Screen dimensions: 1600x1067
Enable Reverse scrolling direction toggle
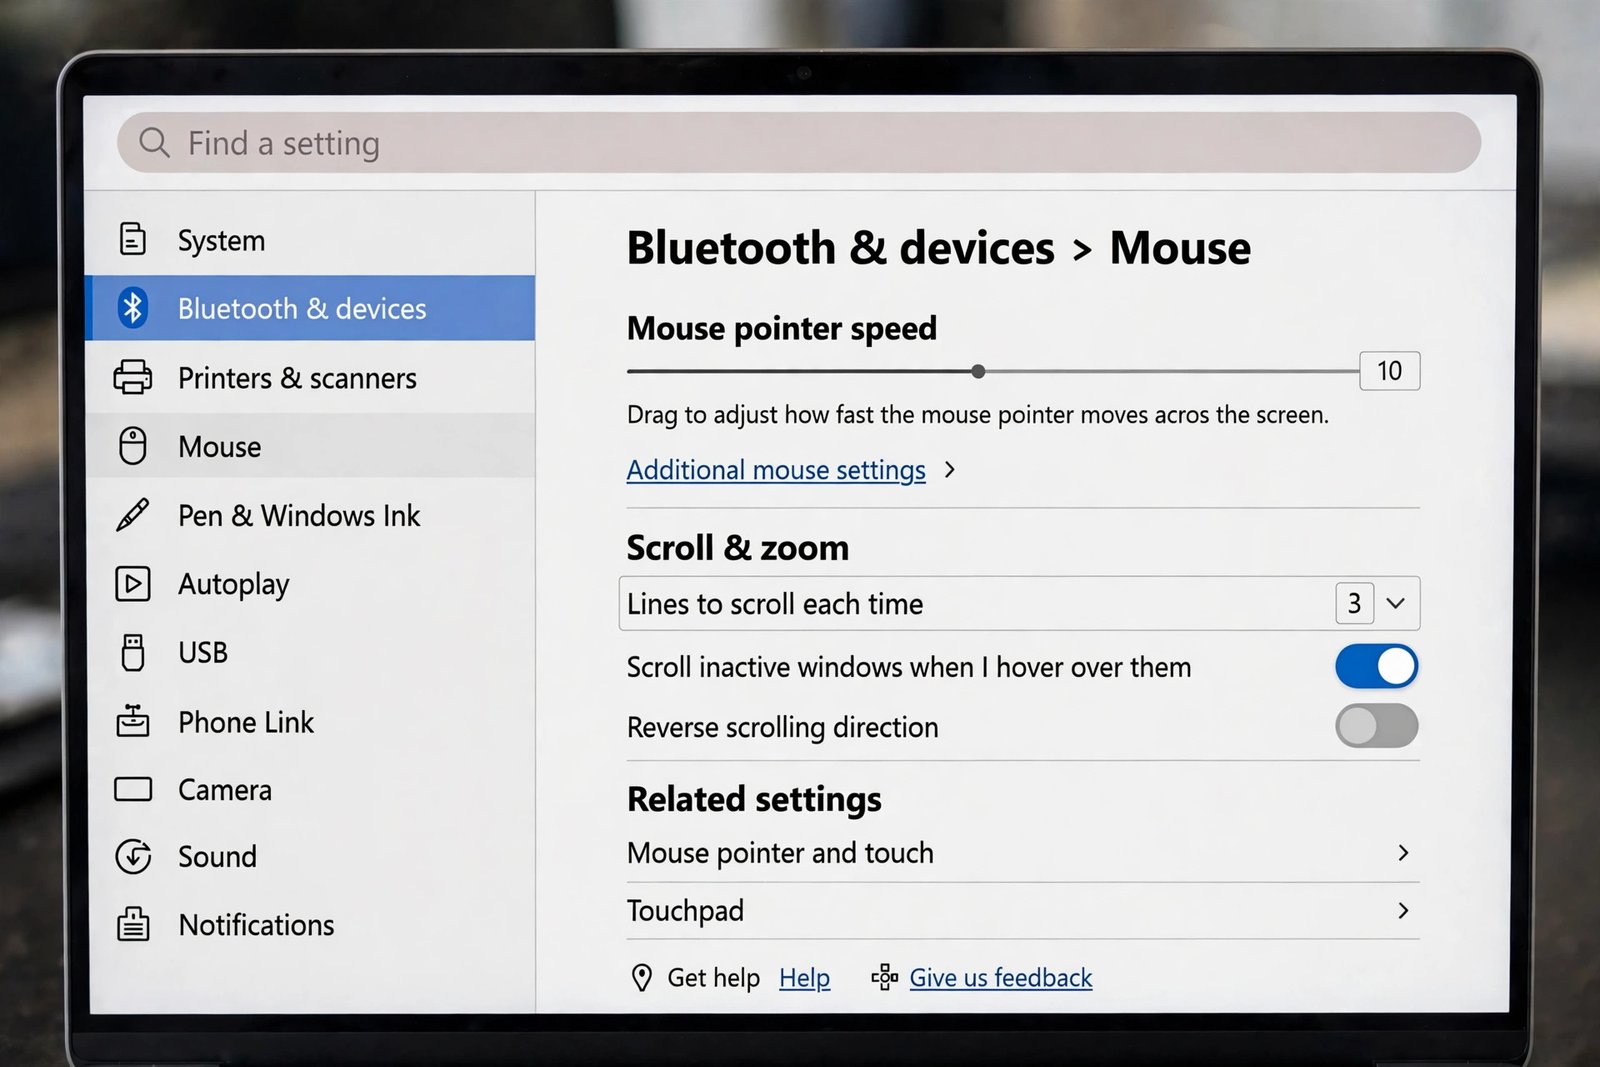click(1377, 726)
